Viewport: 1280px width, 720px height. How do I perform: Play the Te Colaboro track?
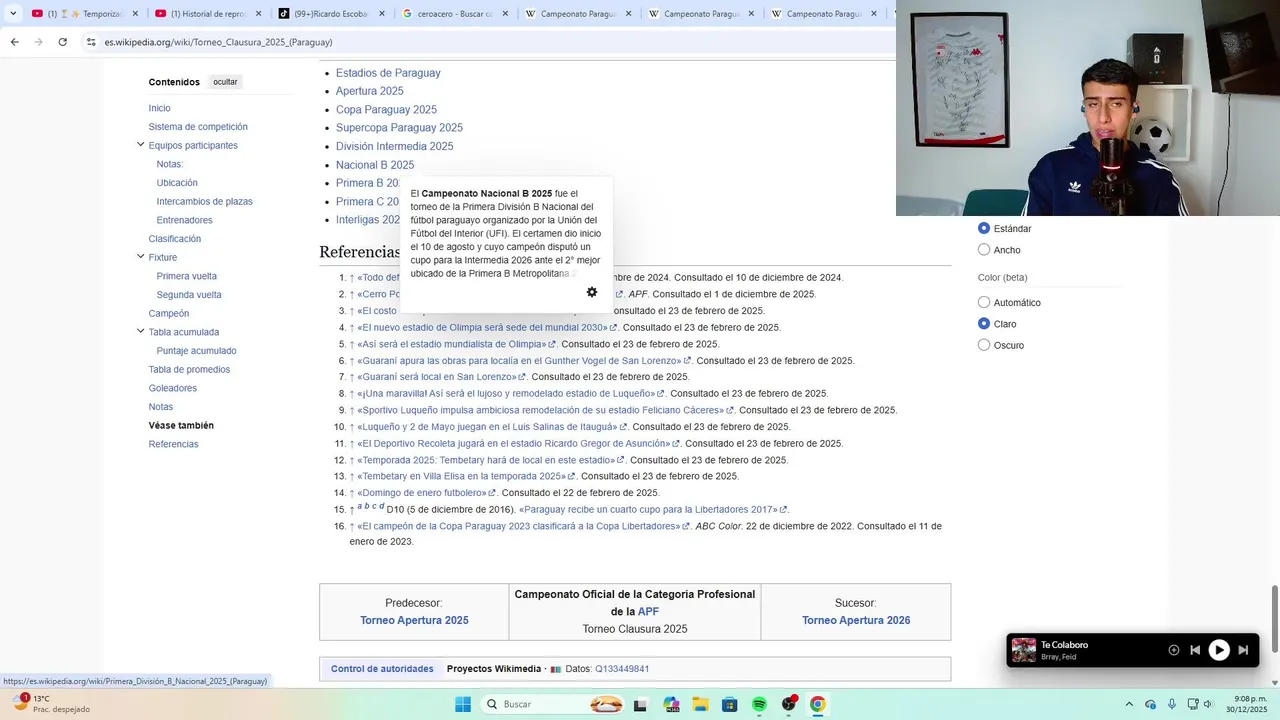[x=1219, y=650]
